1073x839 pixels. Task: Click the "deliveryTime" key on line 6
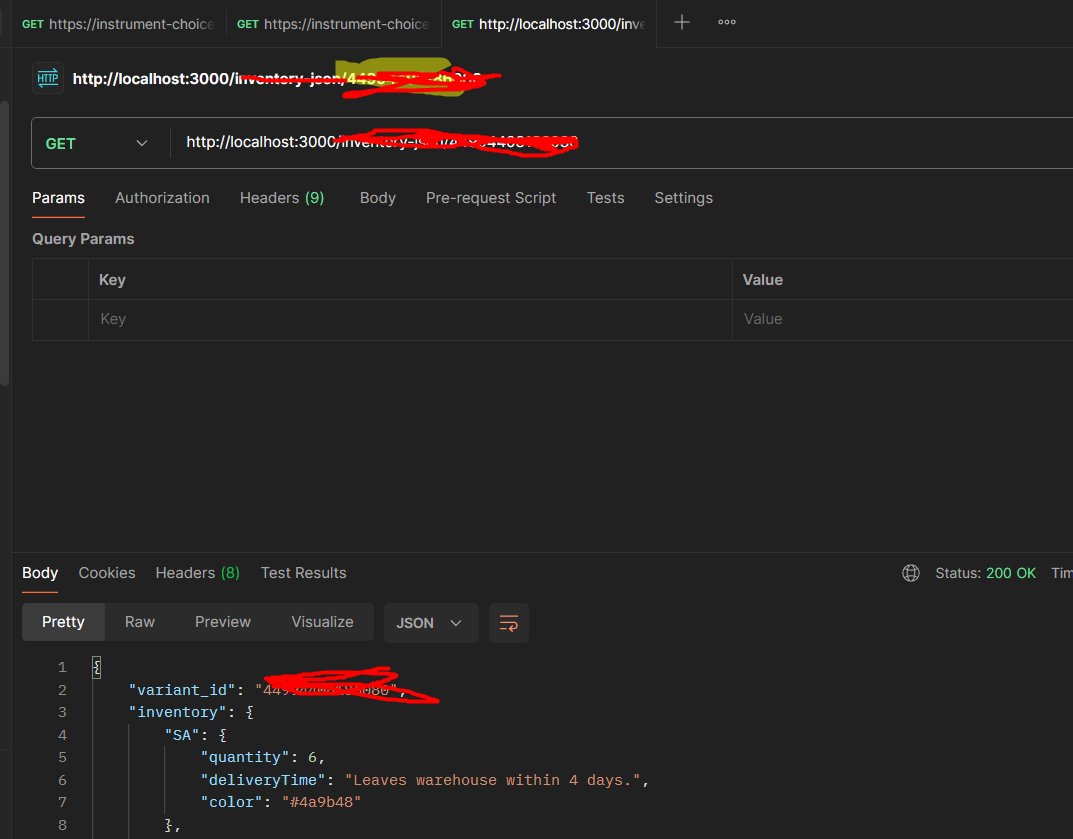pos(263,780)
